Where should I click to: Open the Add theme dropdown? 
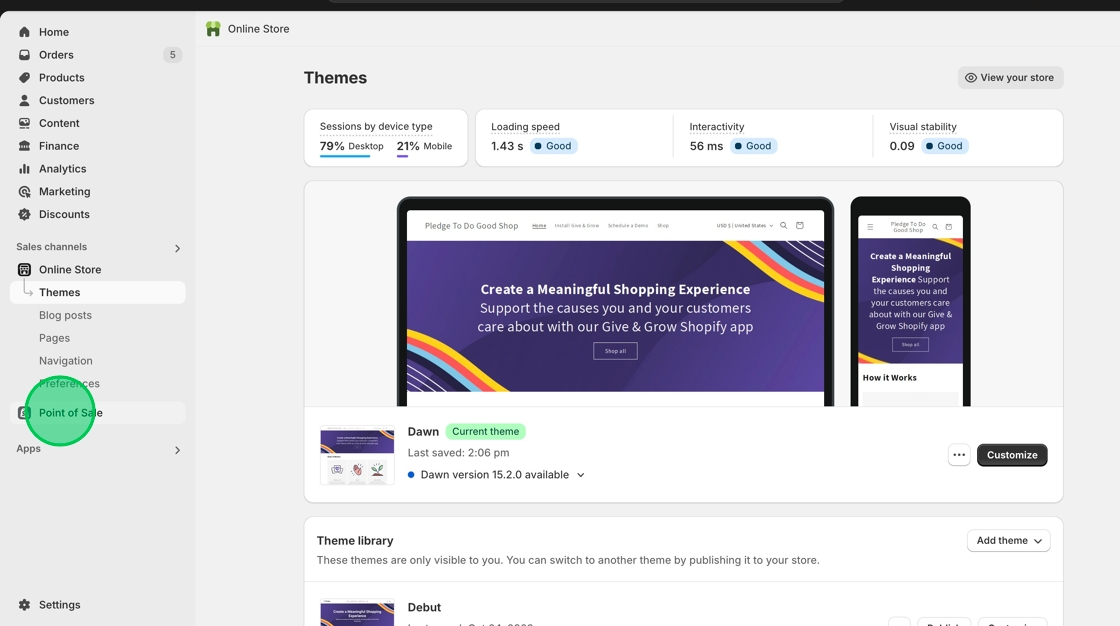[x=1009, y=541]
